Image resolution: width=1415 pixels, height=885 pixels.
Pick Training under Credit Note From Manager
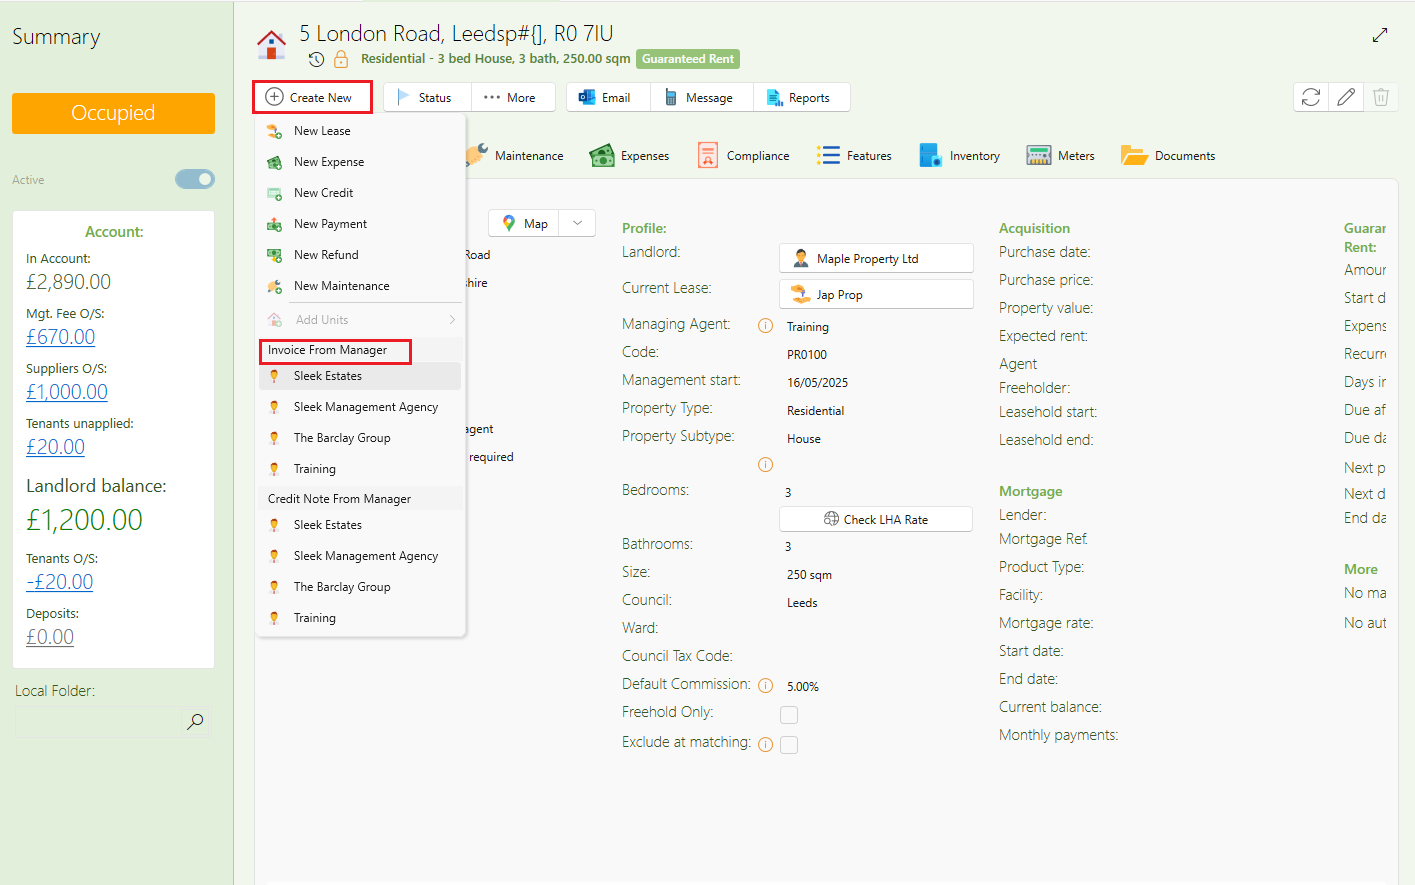[x=361, y=618]
